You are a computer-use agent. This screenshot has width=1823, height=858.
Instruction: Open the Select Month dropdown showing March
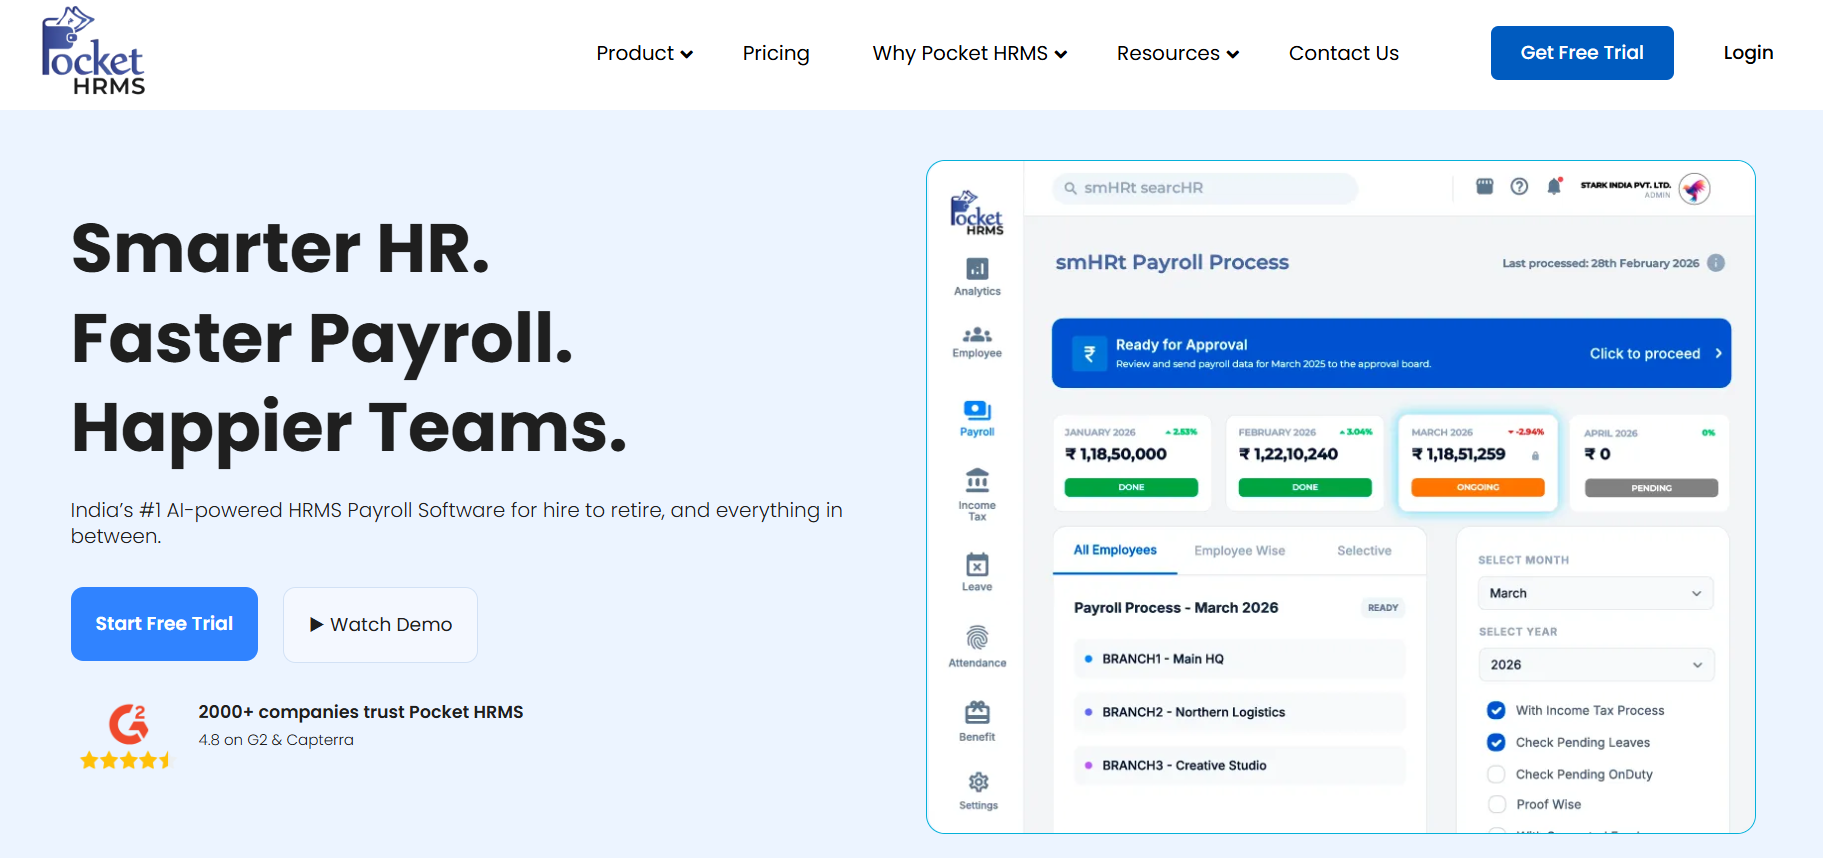[1595, 593]
